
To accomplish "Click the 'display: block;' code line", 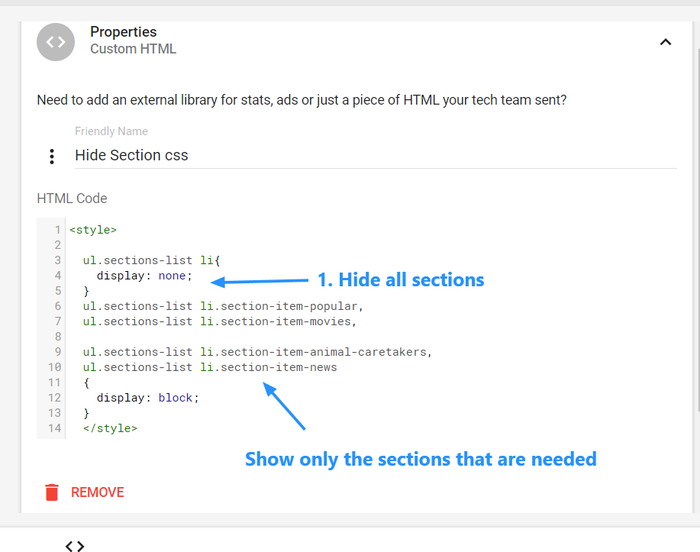I will [147, 397].
